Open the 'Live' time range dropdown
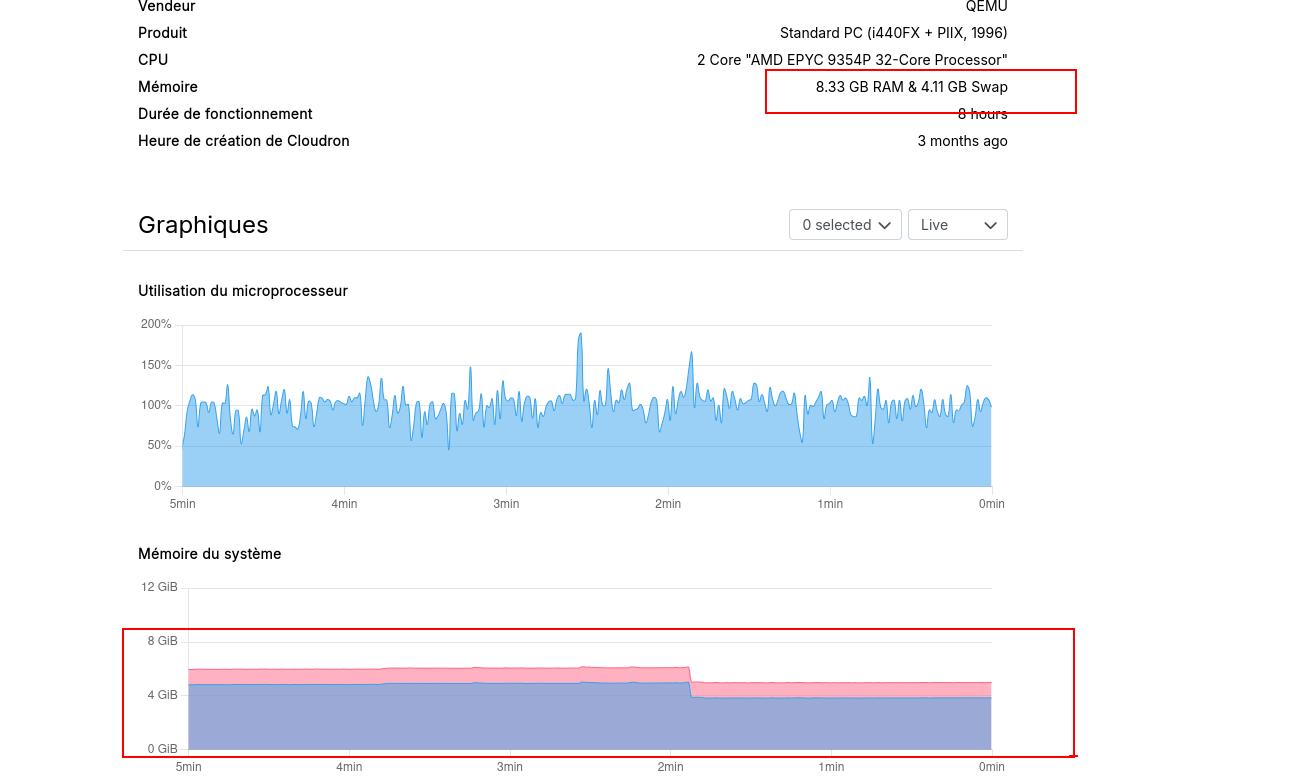The height and width of the screenshot is (778, 1307). pos(956,224)
